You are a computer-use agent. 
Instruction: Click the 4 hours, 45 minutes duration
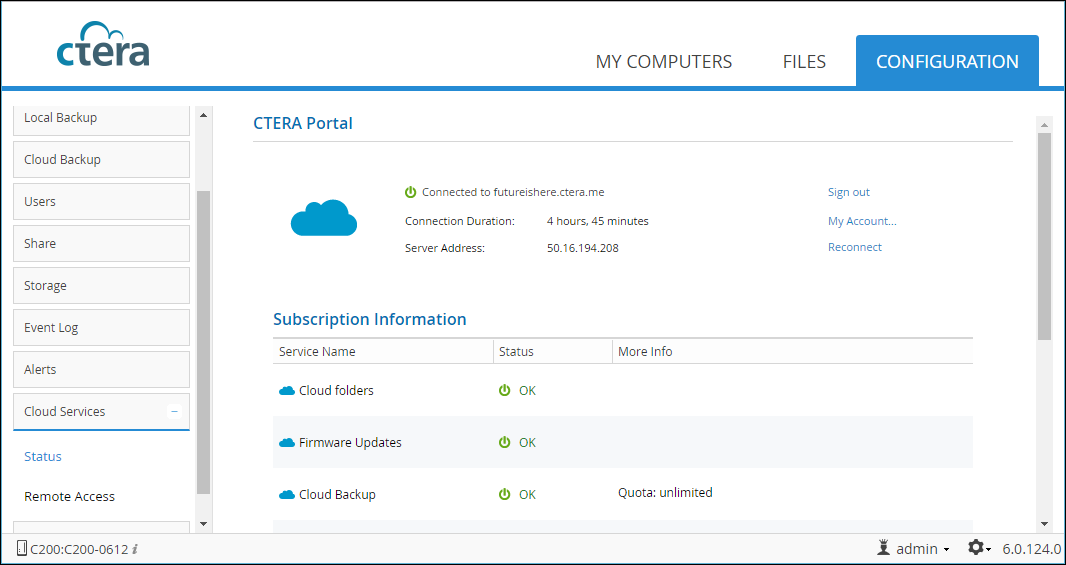pyautogui.click(x=598, y=221)
